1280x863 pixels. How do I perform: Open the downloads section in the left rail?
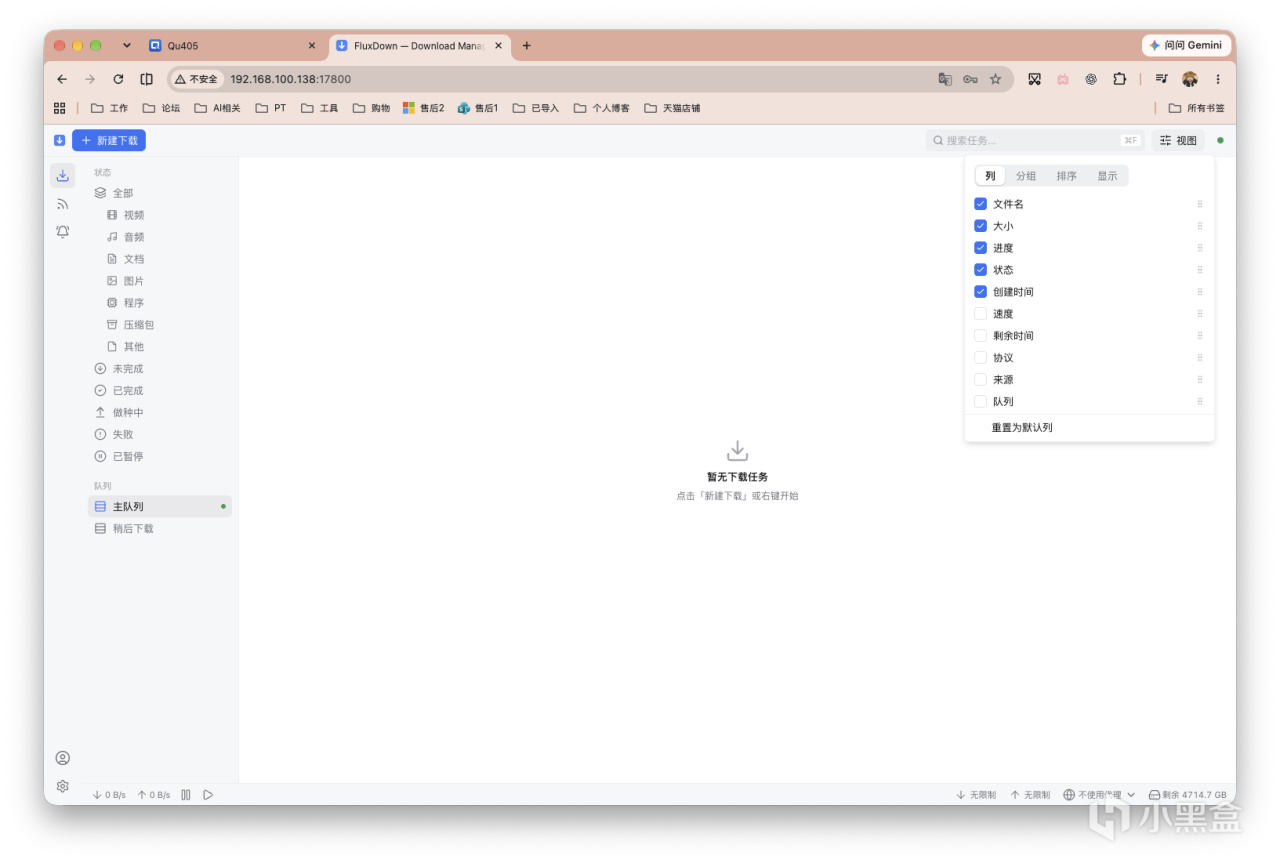63,176
